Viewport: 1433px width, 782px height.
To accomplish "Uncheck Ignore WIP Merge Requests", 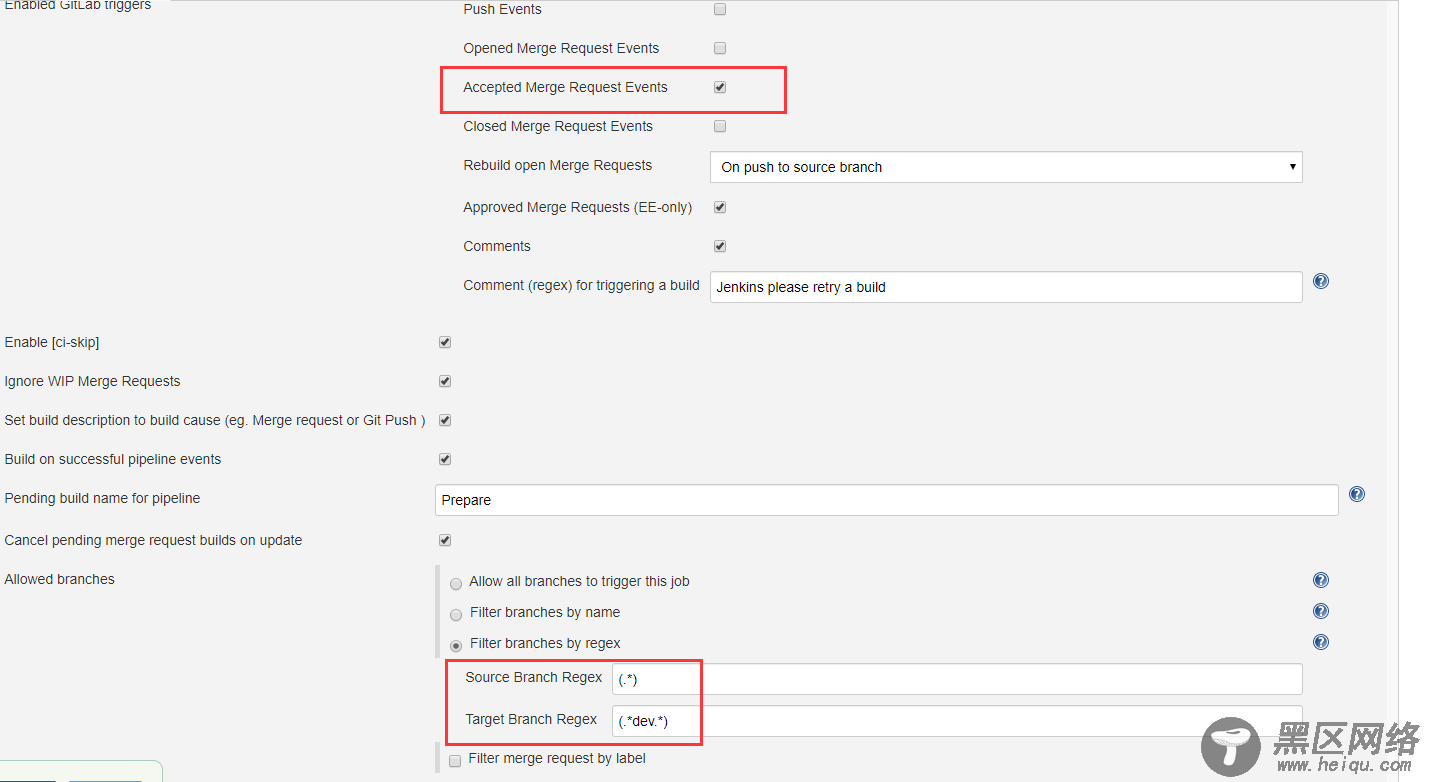I will [x=445, y=381].
